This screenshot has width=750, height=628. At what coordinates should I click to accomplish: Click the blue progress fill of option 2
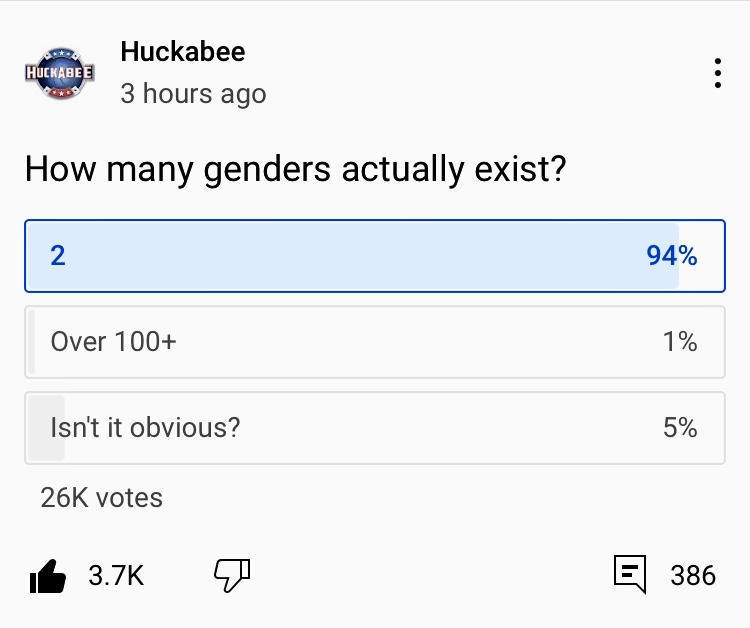(x=350, y=256)
